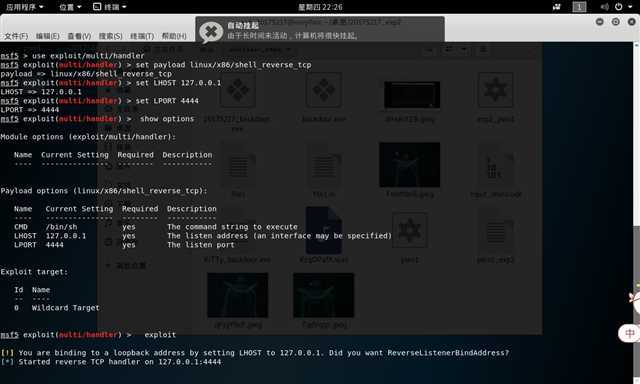Minimize the terminal window

pos(599,22)
